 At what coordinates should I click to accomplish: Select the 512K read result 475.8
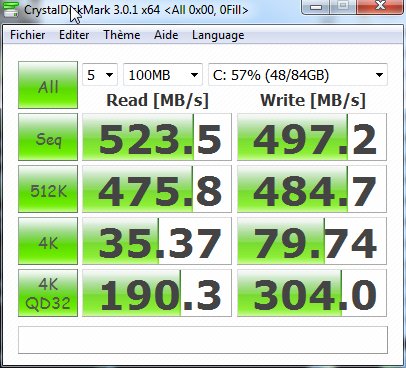pyautogui.click(x=157, y=189)
